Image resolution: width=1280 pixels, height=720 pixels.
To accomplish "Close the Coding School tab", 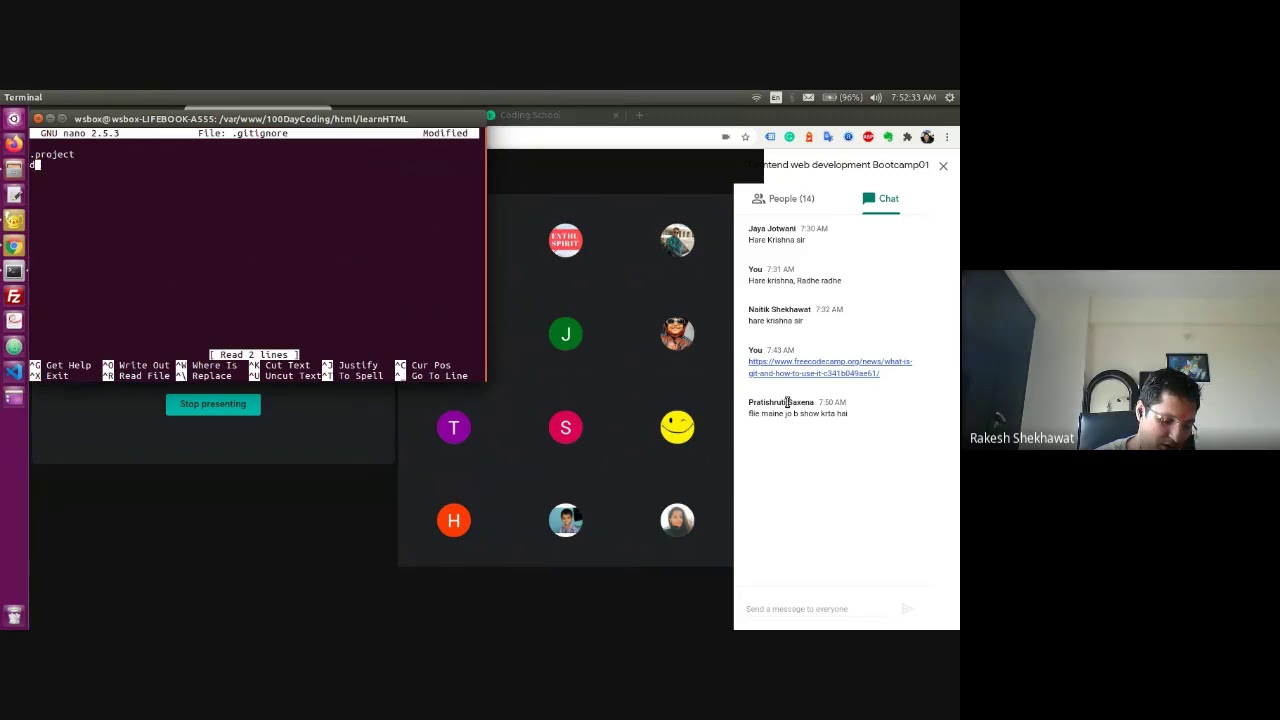I will pos(616,115).
